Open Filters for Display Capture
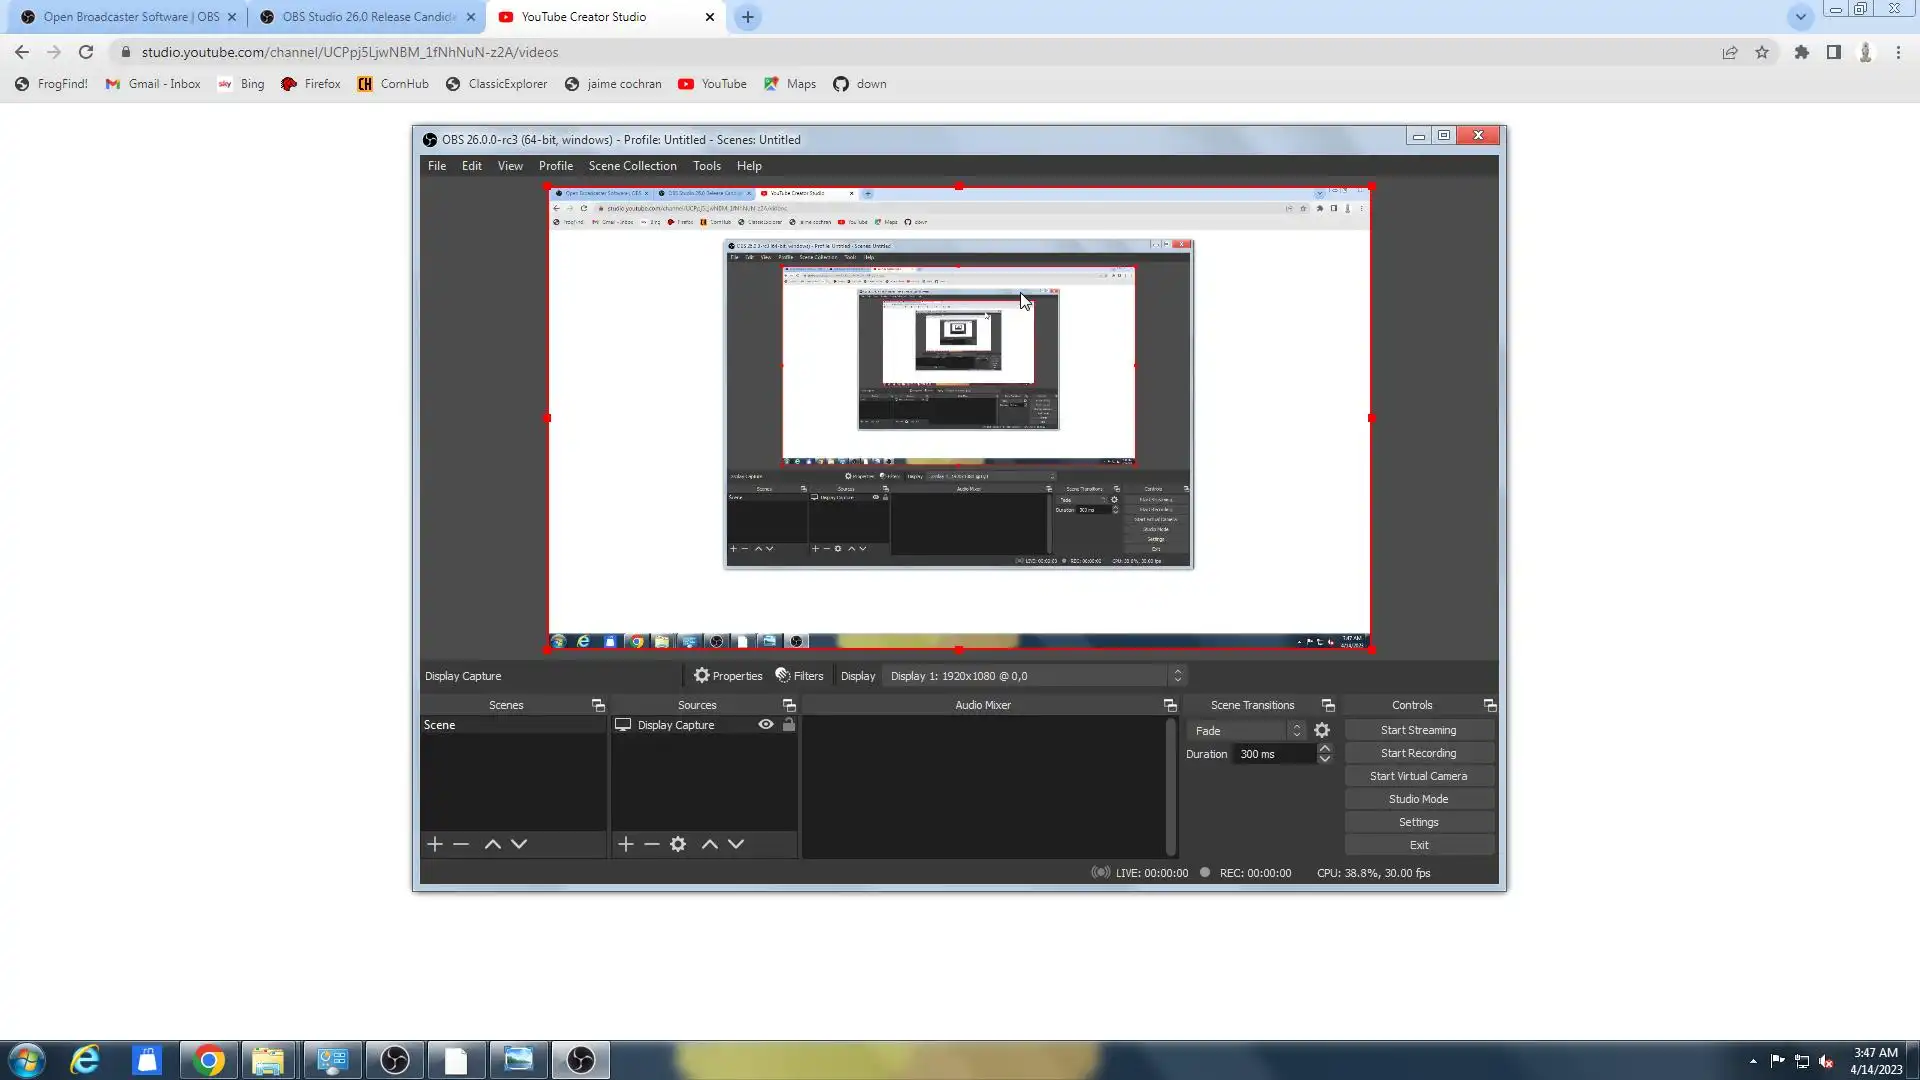 799,676
